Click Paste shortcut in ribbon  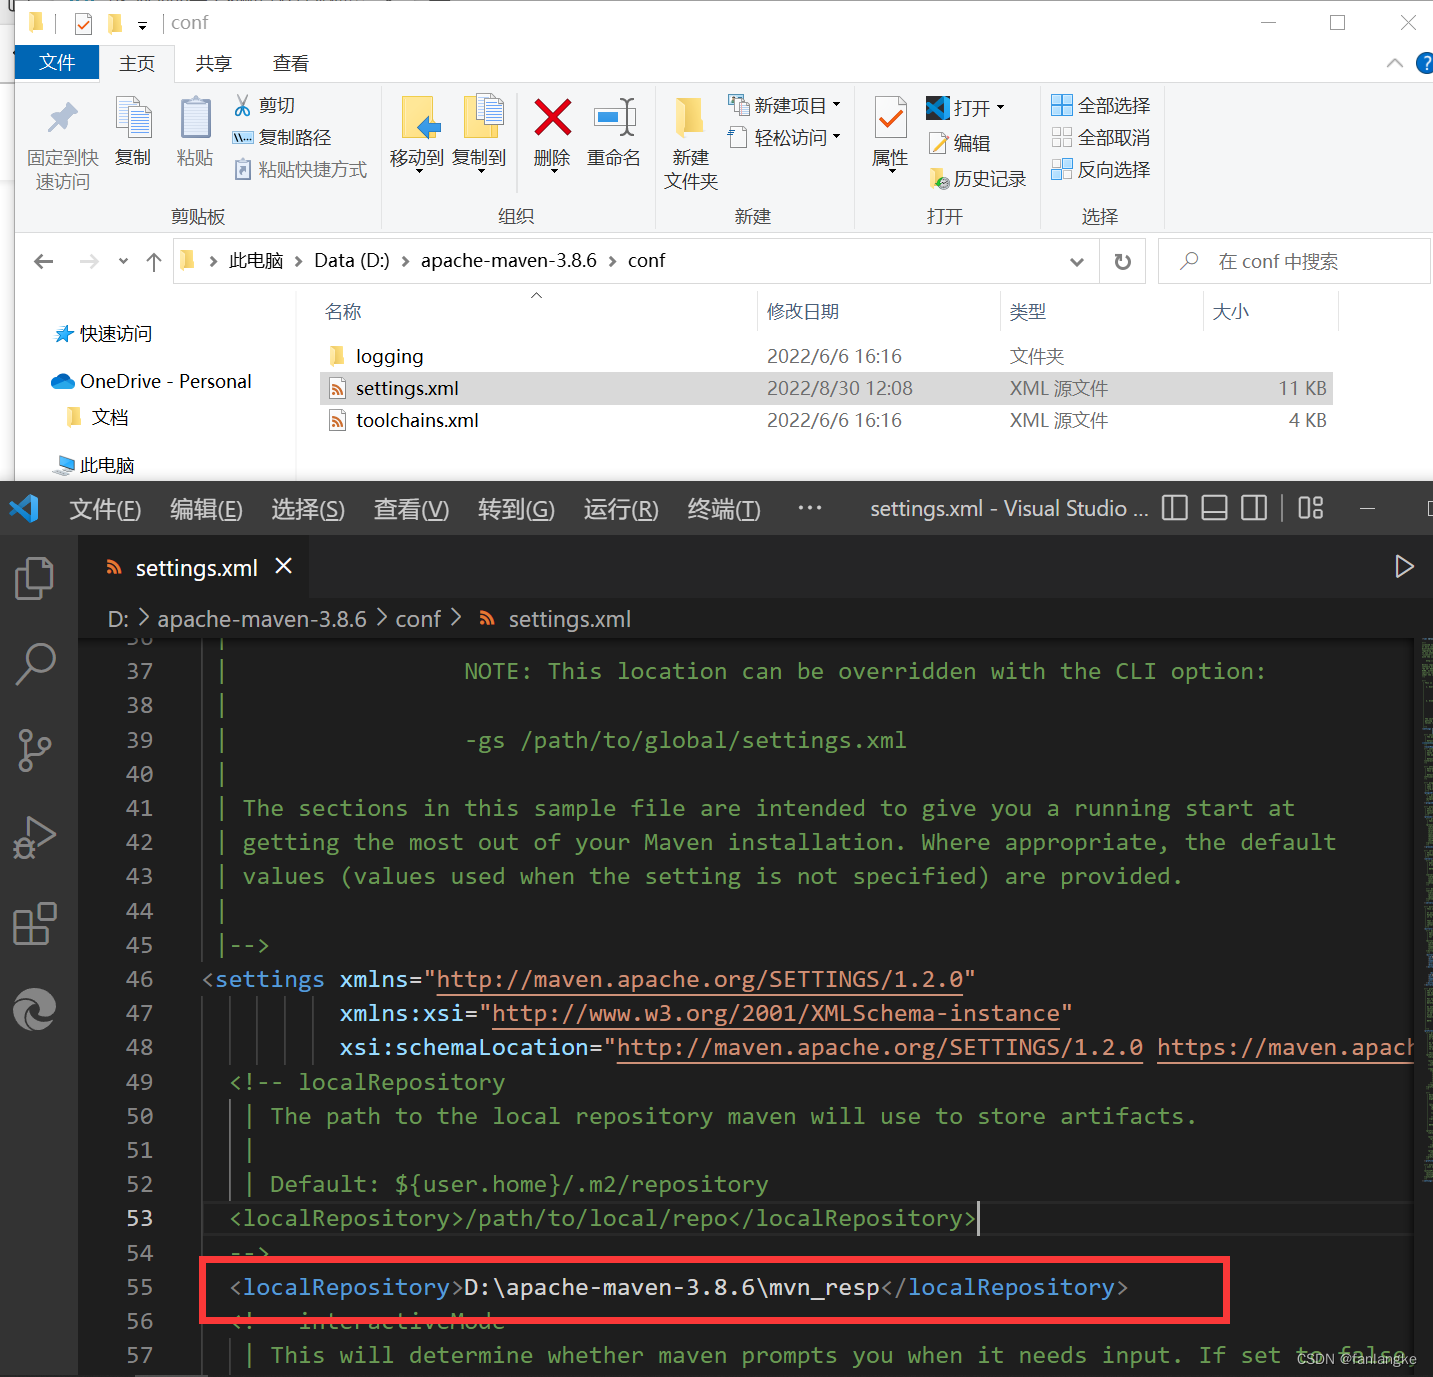(x=301, y=169)
